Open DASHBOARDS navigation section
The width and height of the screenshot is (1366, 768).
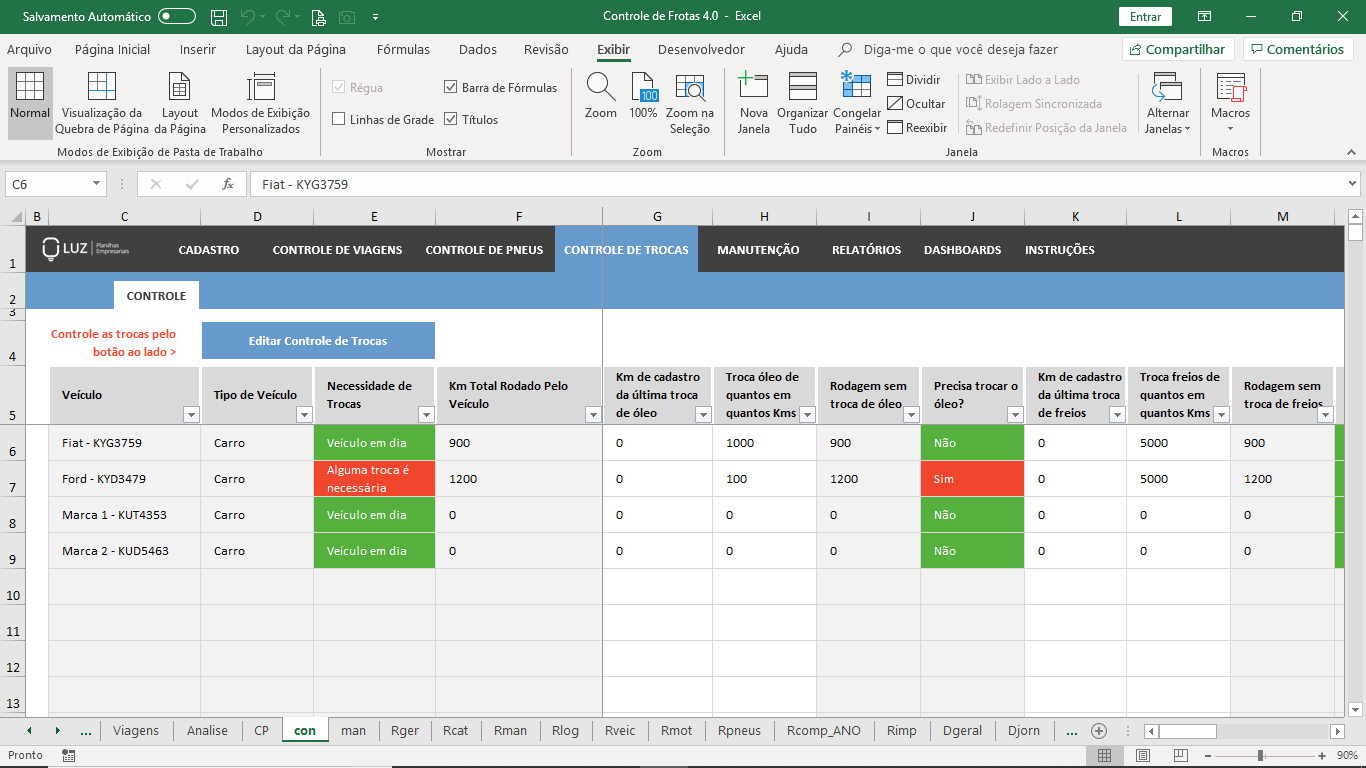pyautogui.click(x=962, y=250)
